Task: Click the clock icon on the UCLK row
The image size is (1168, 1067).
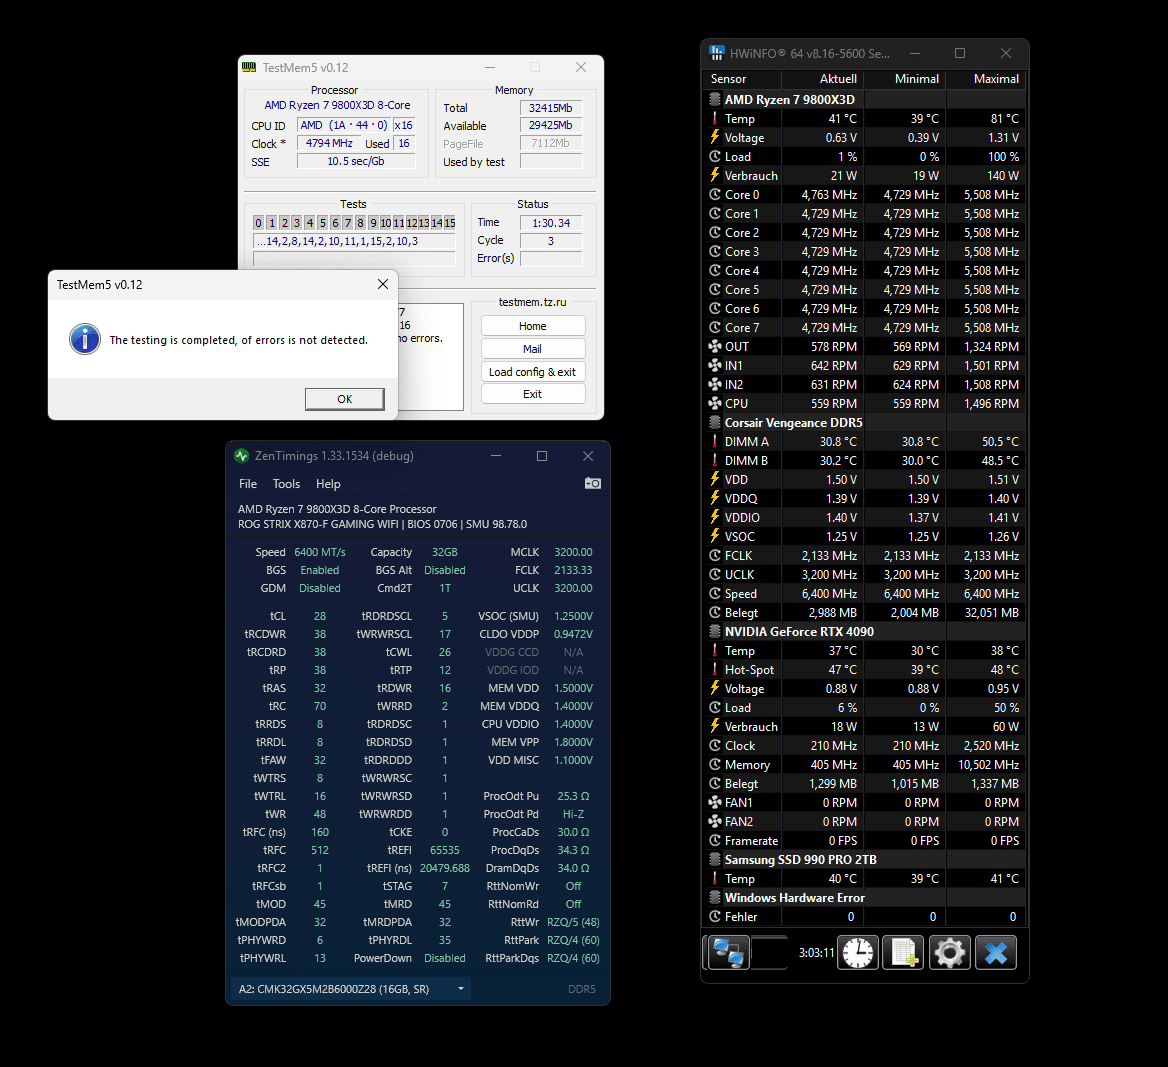Action: tap(715, 574)
